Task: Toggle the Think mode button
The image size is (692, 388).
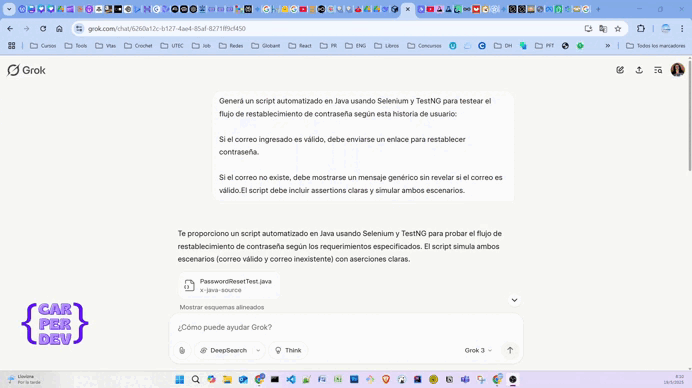Action: (x=288, y=350)
